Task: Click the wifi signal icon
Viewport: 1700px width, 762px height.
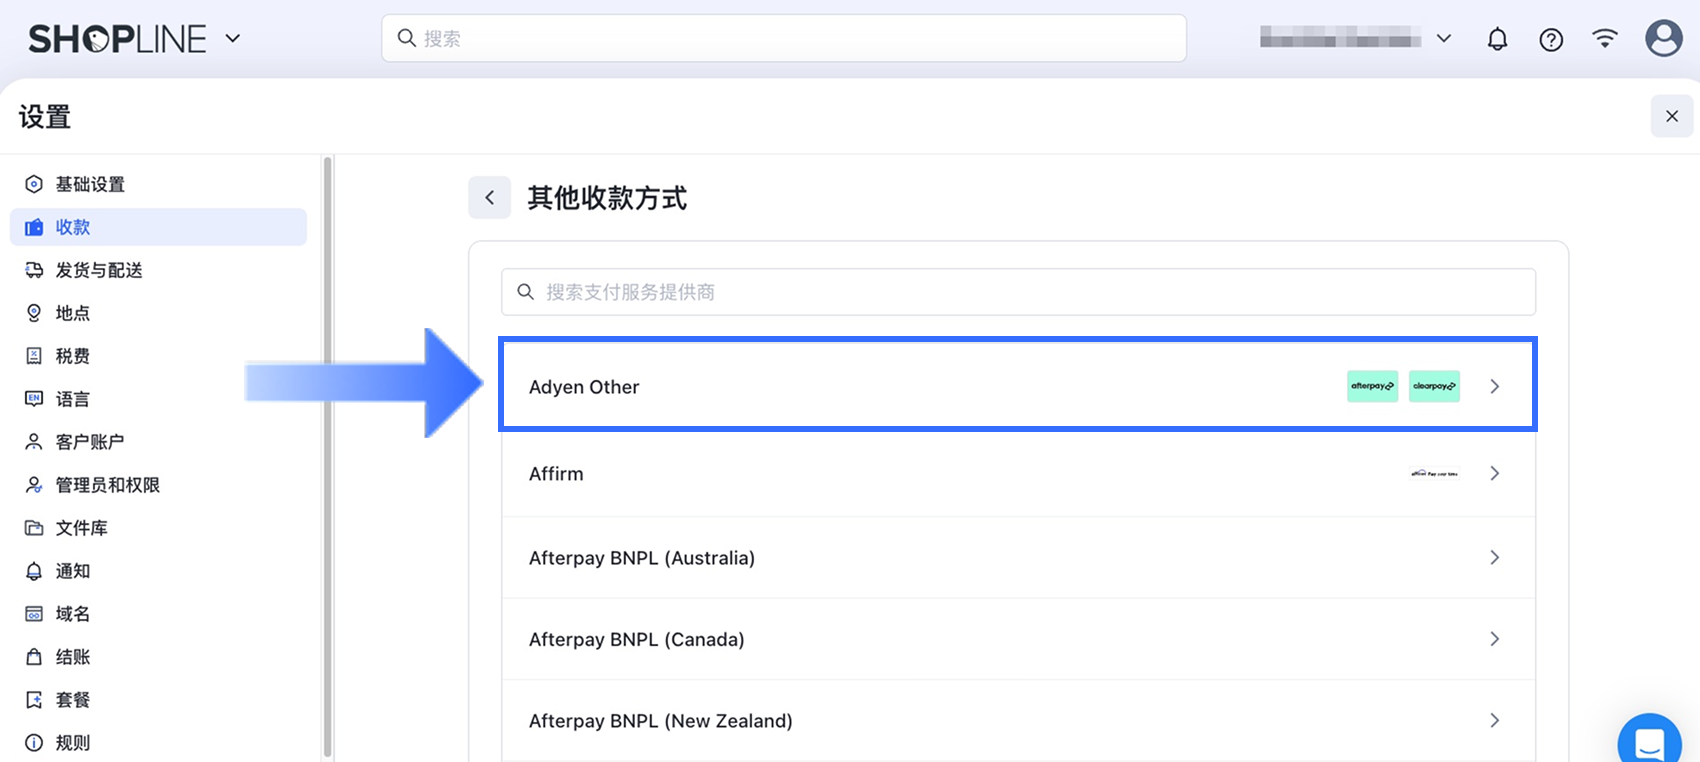Action: pyautogui.click(x=1605, y=39)
